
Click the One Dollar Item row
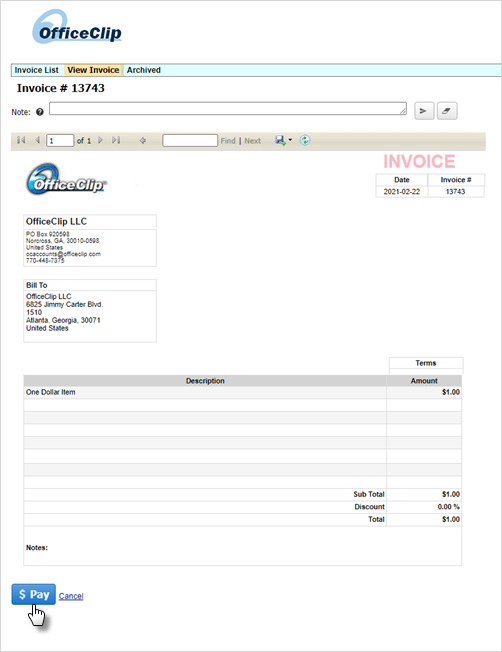(x=242, y=392)
